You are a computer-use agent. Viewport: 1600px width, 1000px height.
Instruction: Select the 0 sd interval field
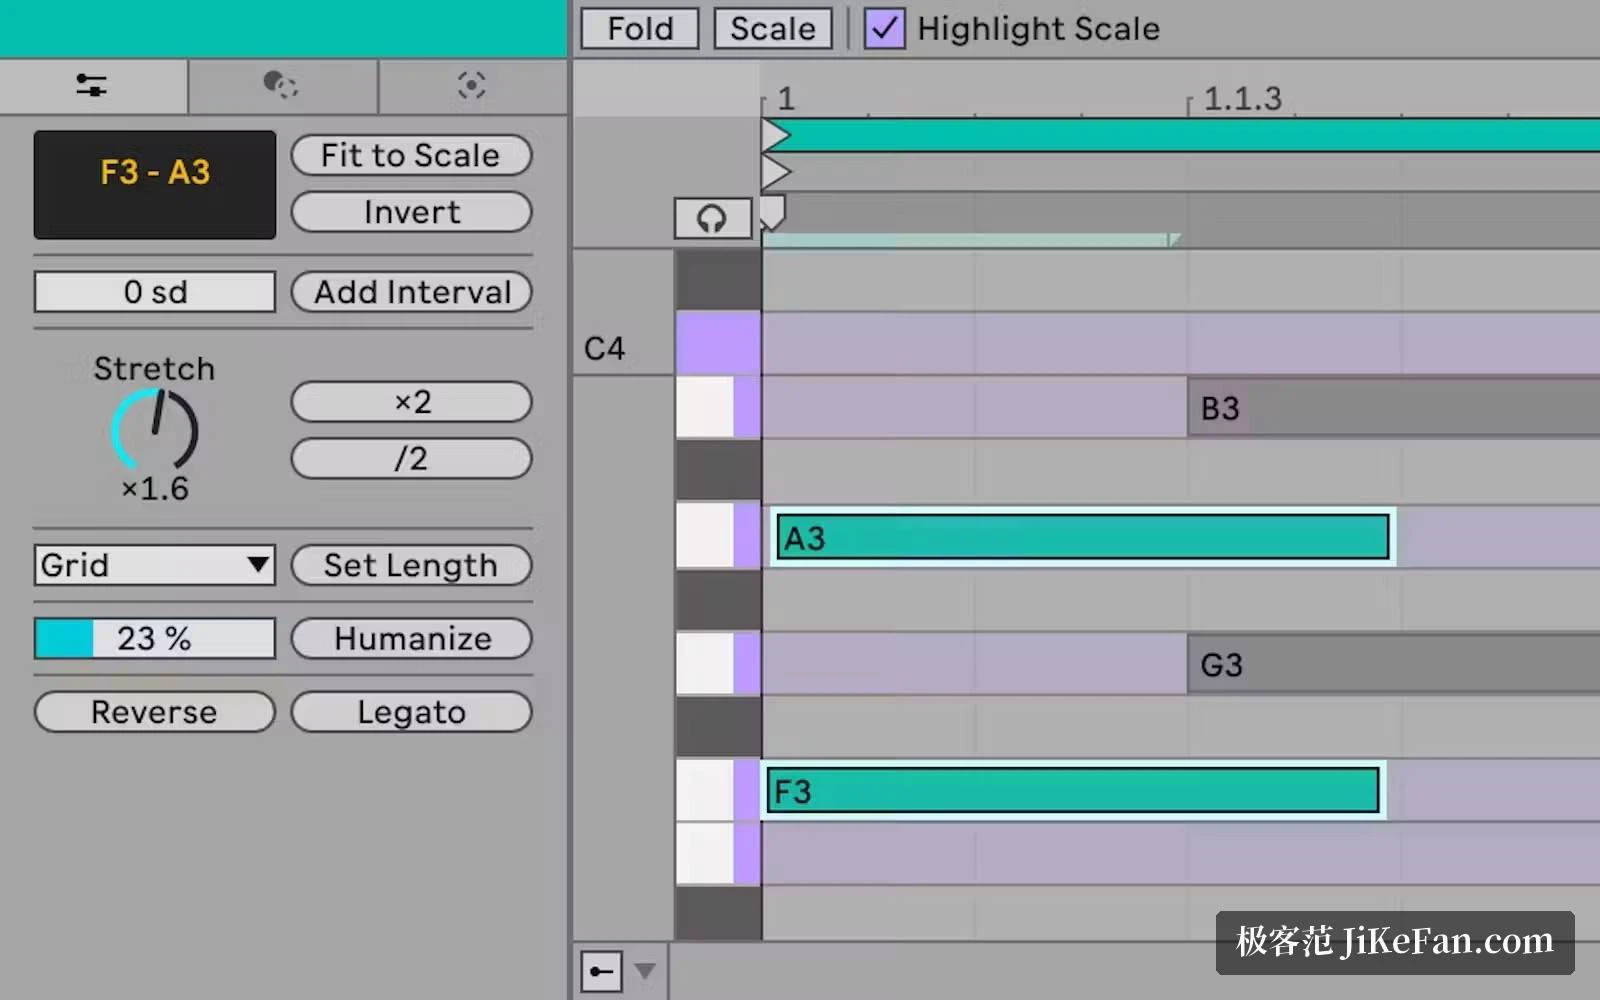pos(155,292)
